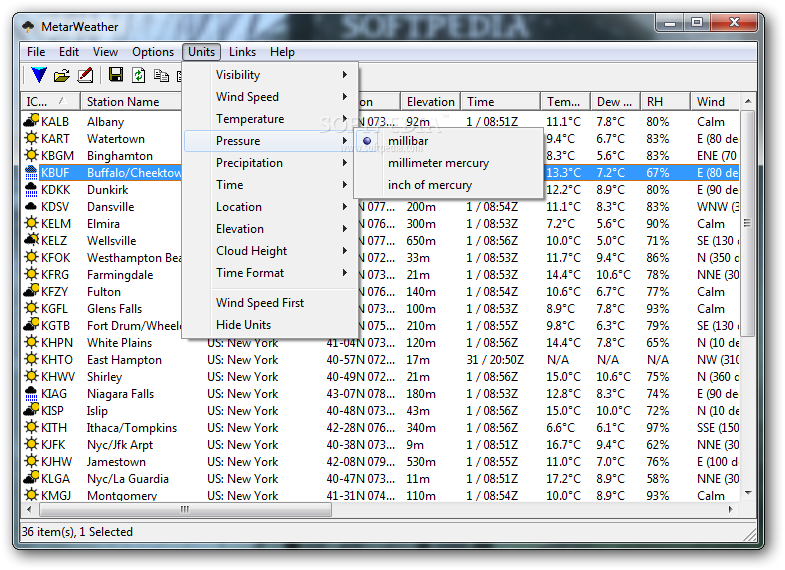Open the View menu

point(105,52)
